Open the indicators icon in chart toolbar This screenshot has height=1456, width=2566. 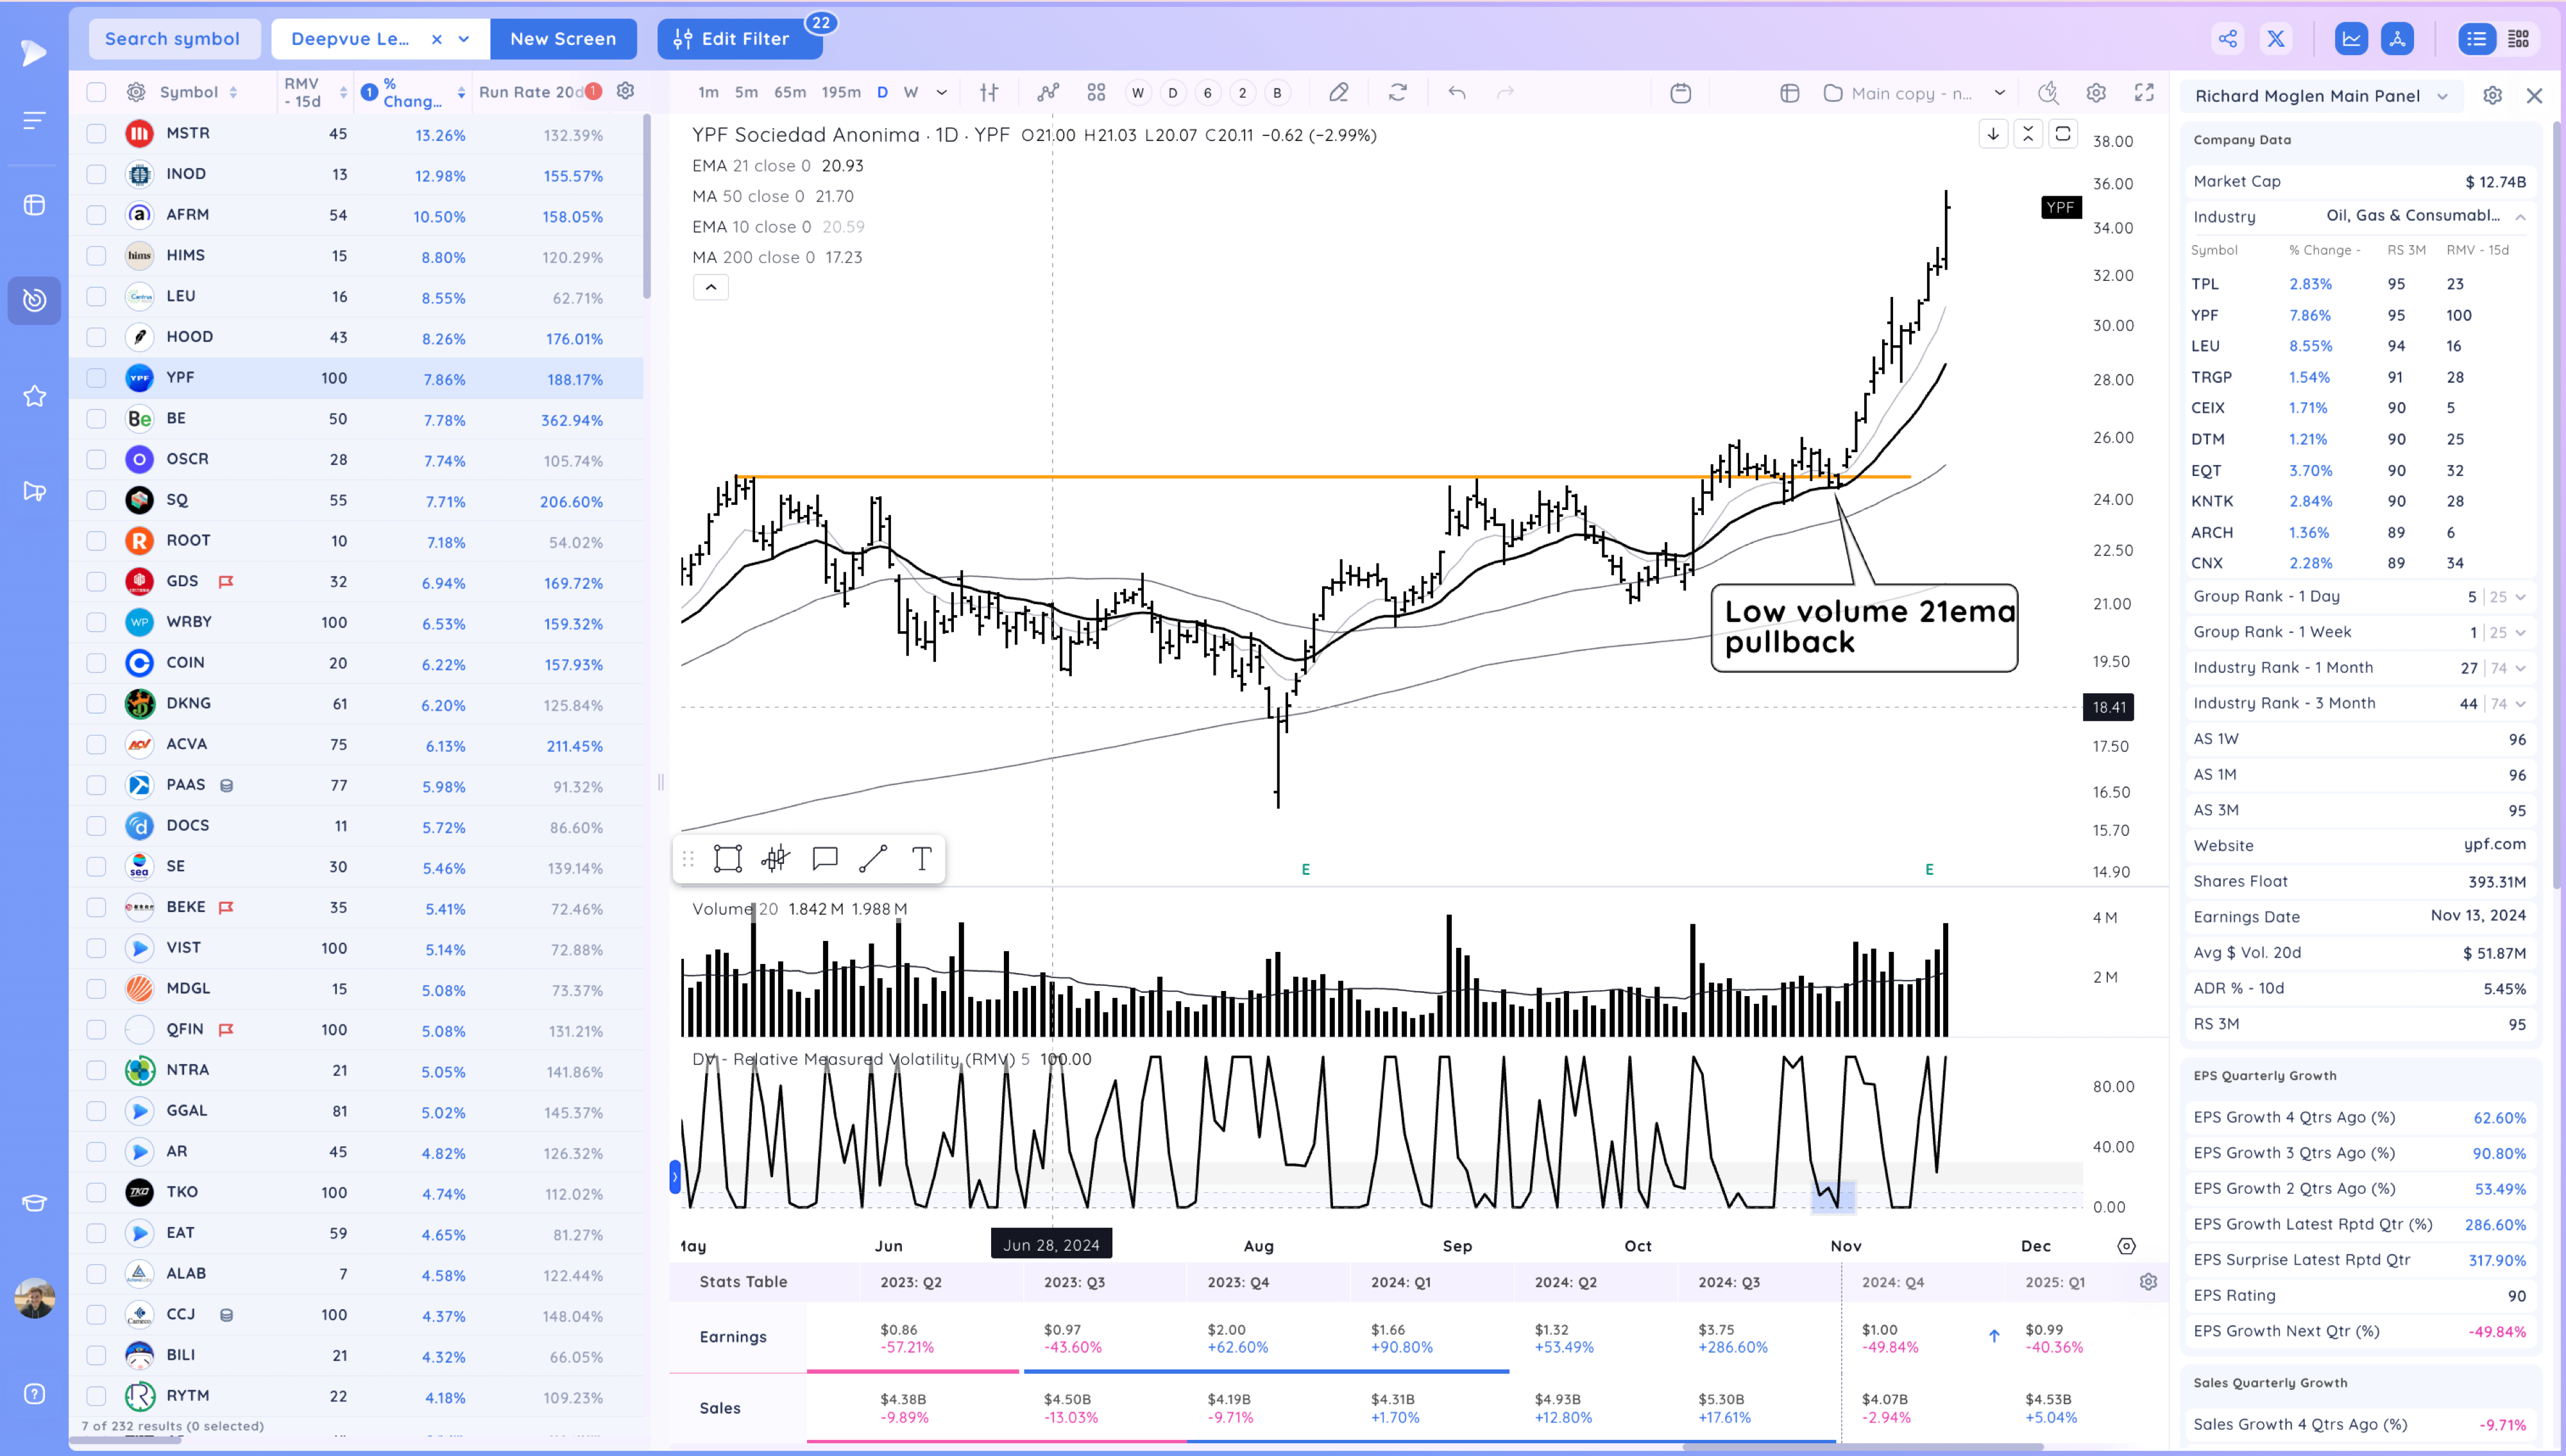tap(1047, 93)
